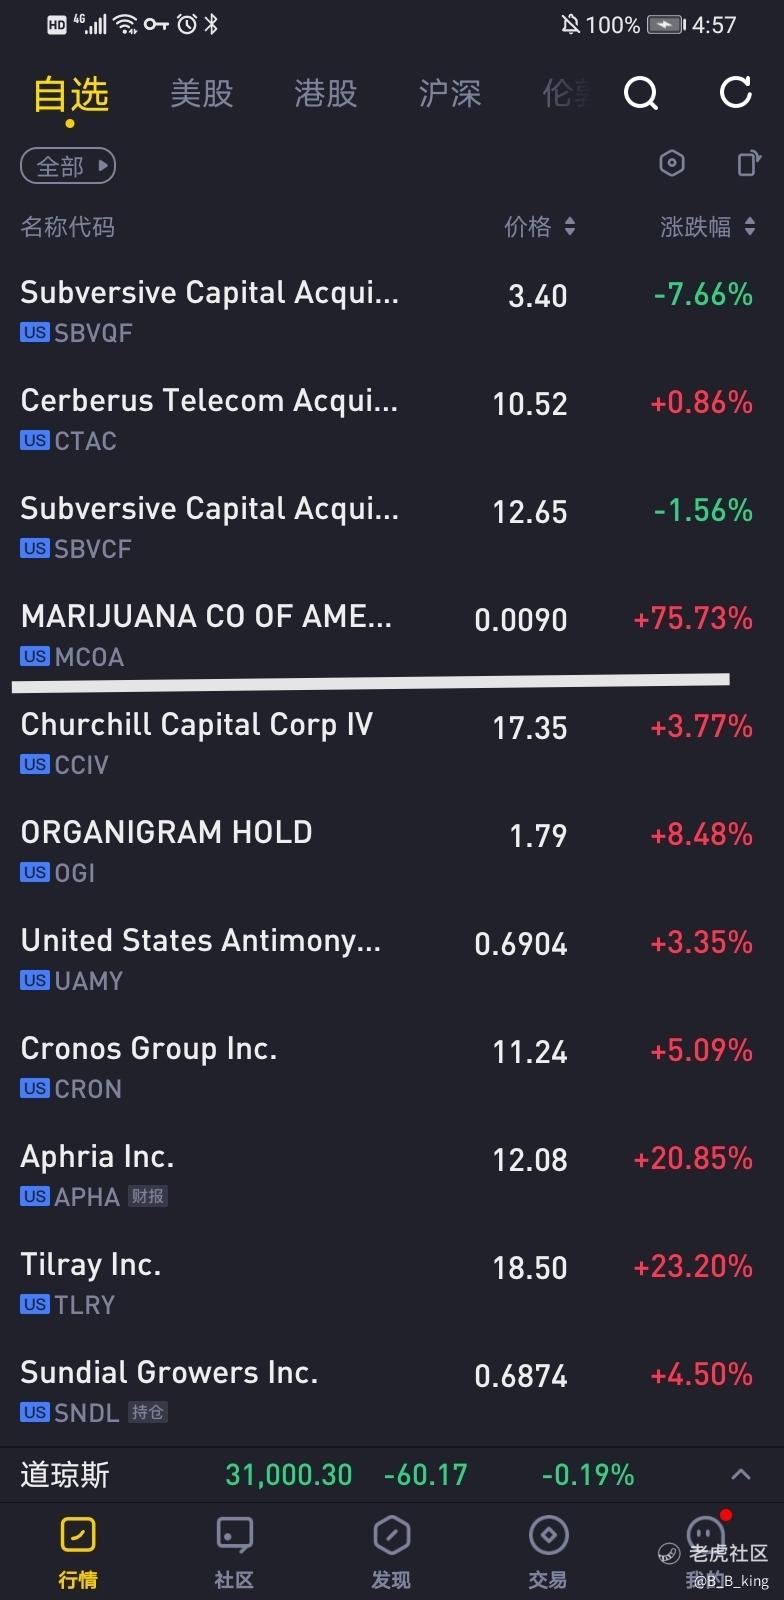This screenshot has height=1600, width=784.
Task: Open the 社区 community tab icon
Action: [234, 1550]
